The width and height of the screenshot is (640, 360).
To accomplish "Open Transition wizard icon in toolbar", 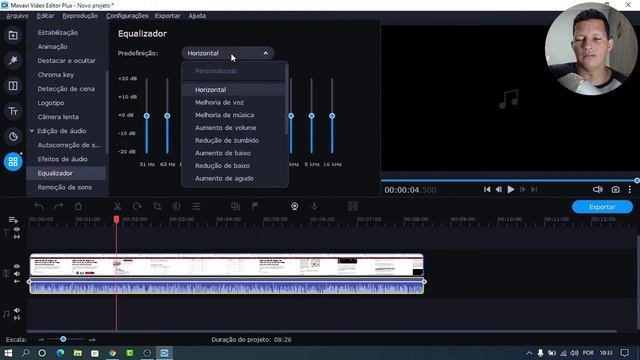I will pyautogui.click(x=236, y=207).
